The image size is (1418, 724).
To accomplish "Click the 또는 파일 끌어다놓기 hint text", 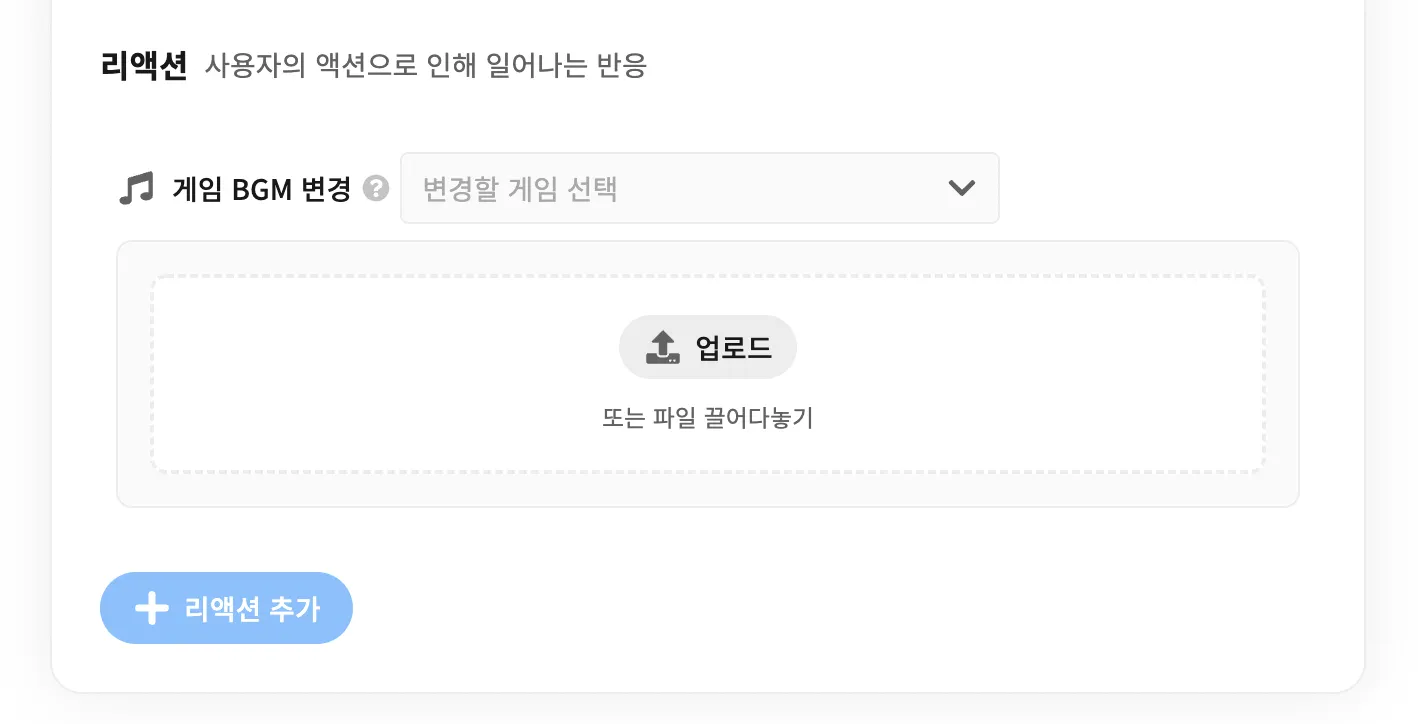I will [x=708, y=418].
